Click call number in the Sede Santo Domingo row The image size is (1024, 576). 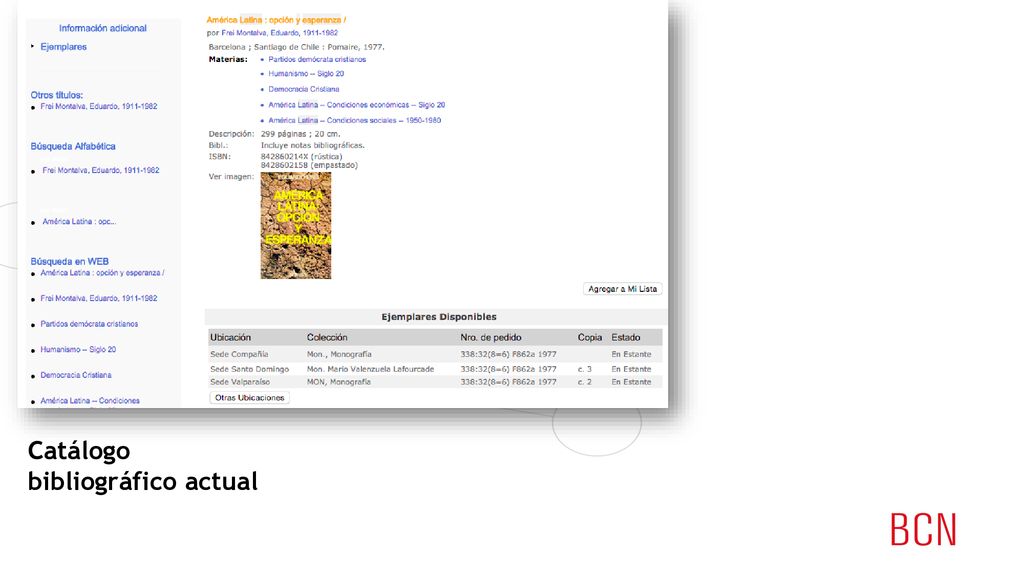tap(508, 369)
